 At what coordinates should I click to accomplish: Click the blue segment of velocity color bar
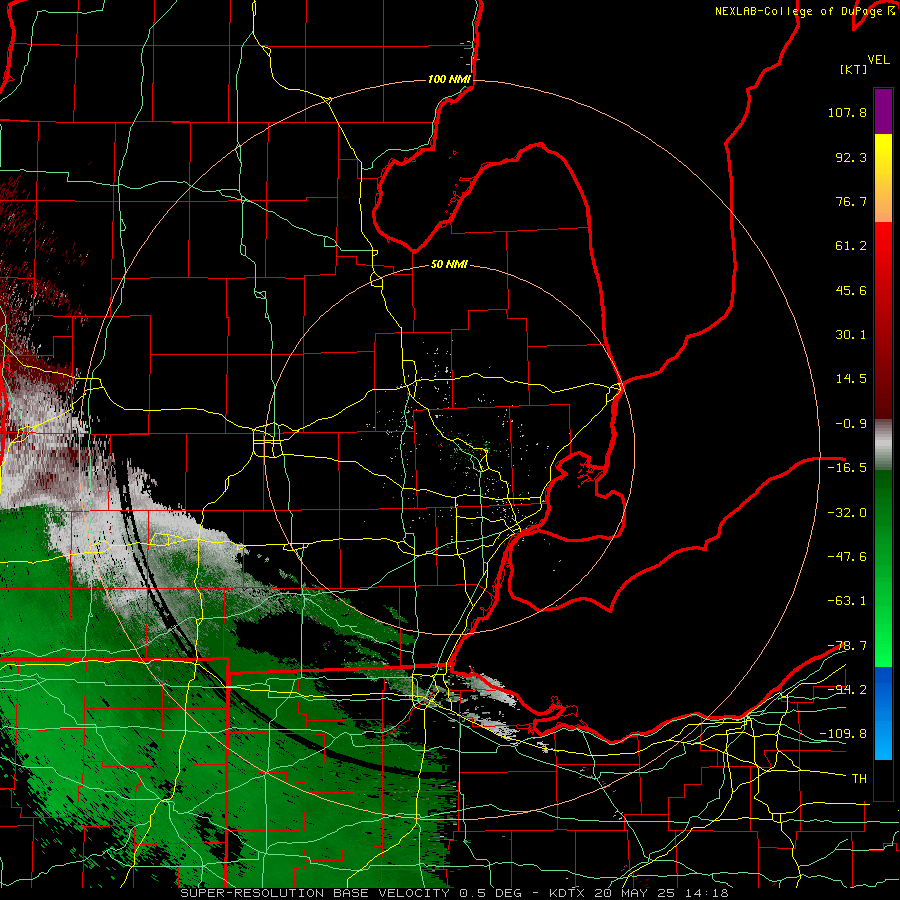coord(883,713)
